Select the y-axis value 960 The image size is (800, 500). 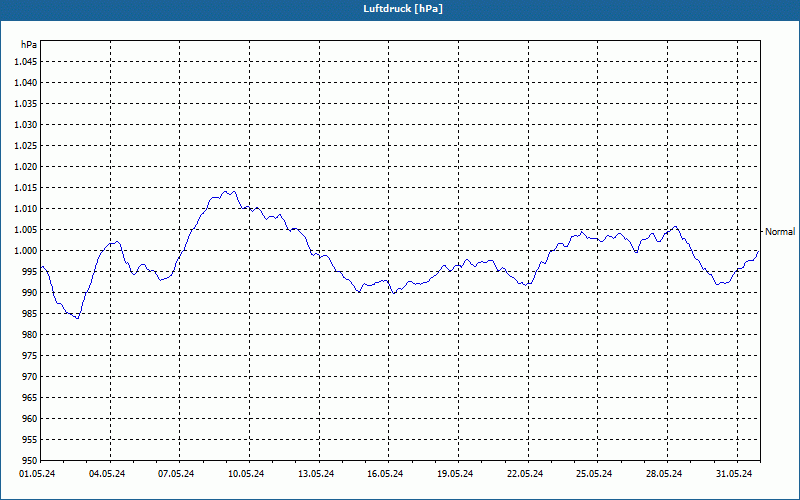pyautogui.click(x=30, y=418)
